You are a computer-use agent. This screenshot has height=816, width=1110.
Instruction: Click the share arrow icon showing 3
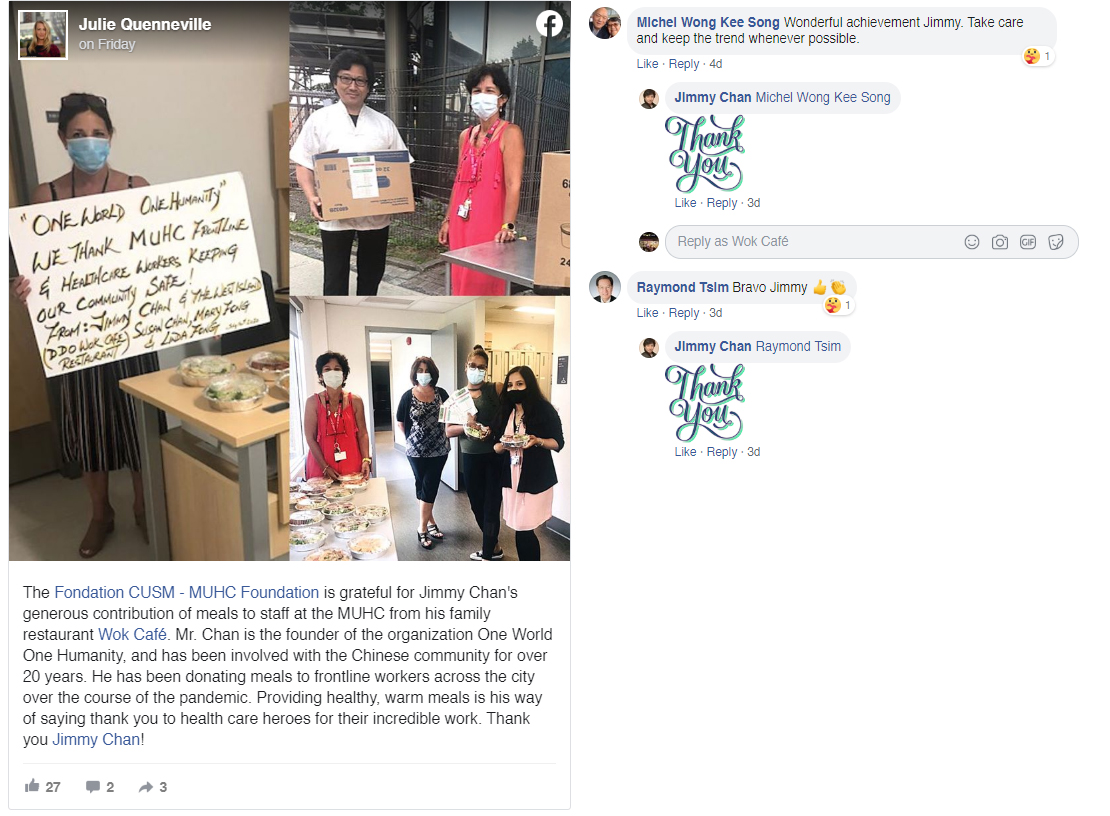pyautogui.click(x=153, y=786)
